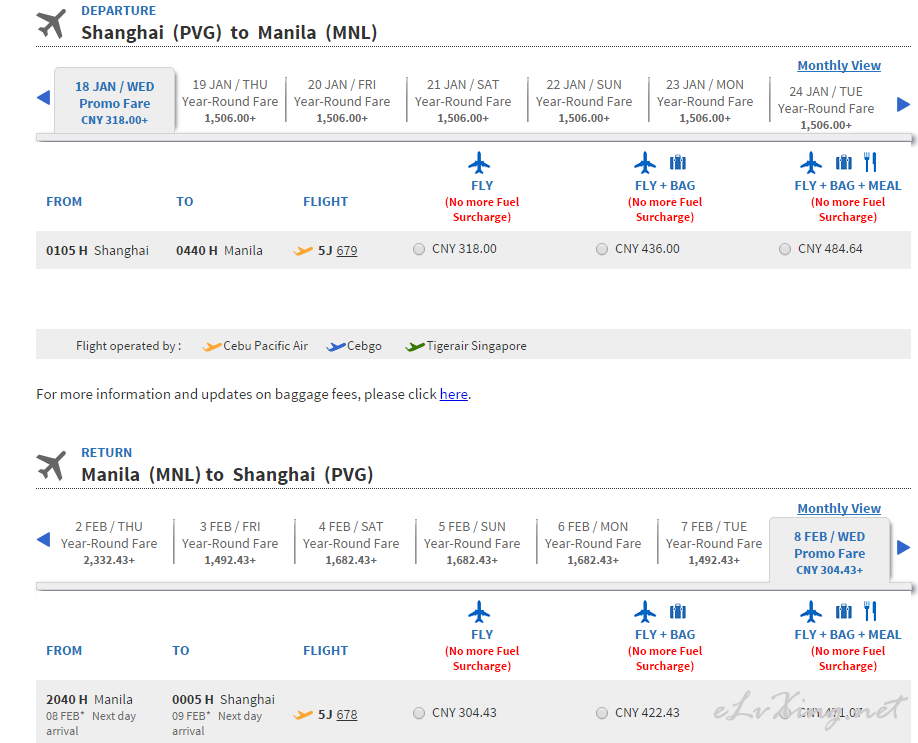Select the CNY 304.43 Fly fare for return
This screenshot has height=743, width=918.
click(x=419, y=713)
